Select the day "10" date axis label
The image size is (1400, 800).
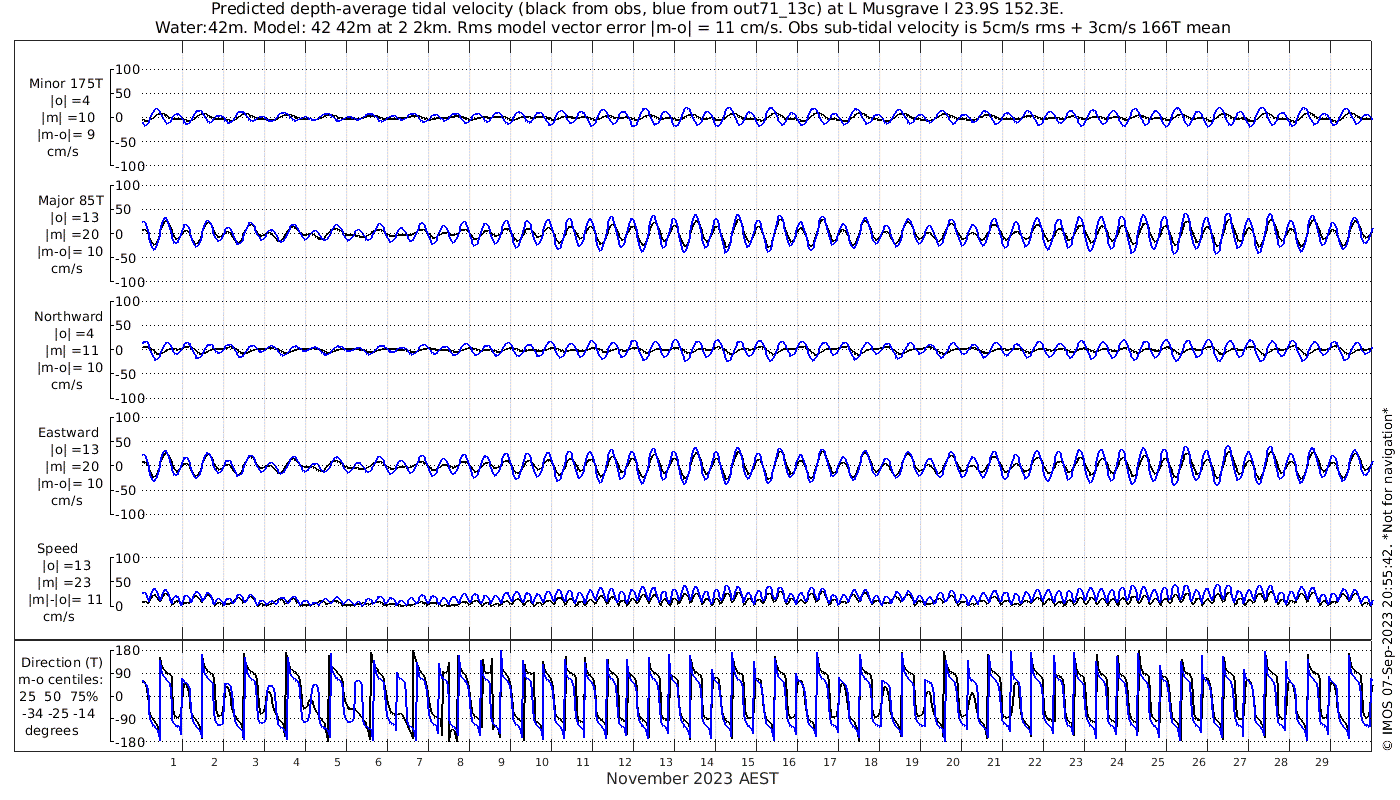tap(542, 762)
